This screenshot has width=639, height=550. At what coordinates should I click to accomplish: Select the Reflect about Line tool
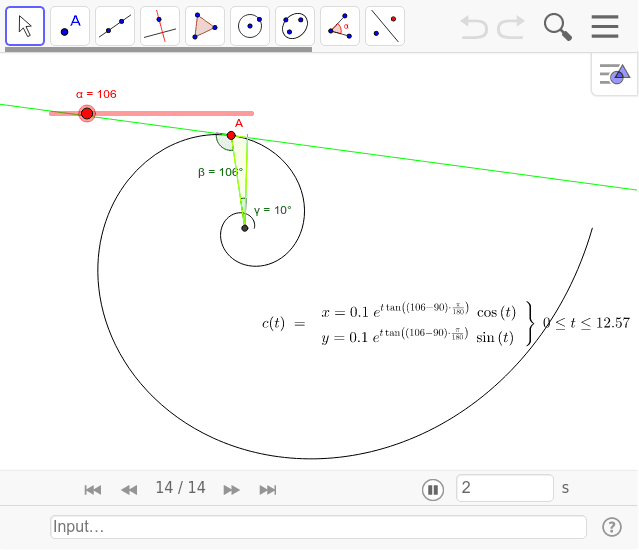coord(385,26)
